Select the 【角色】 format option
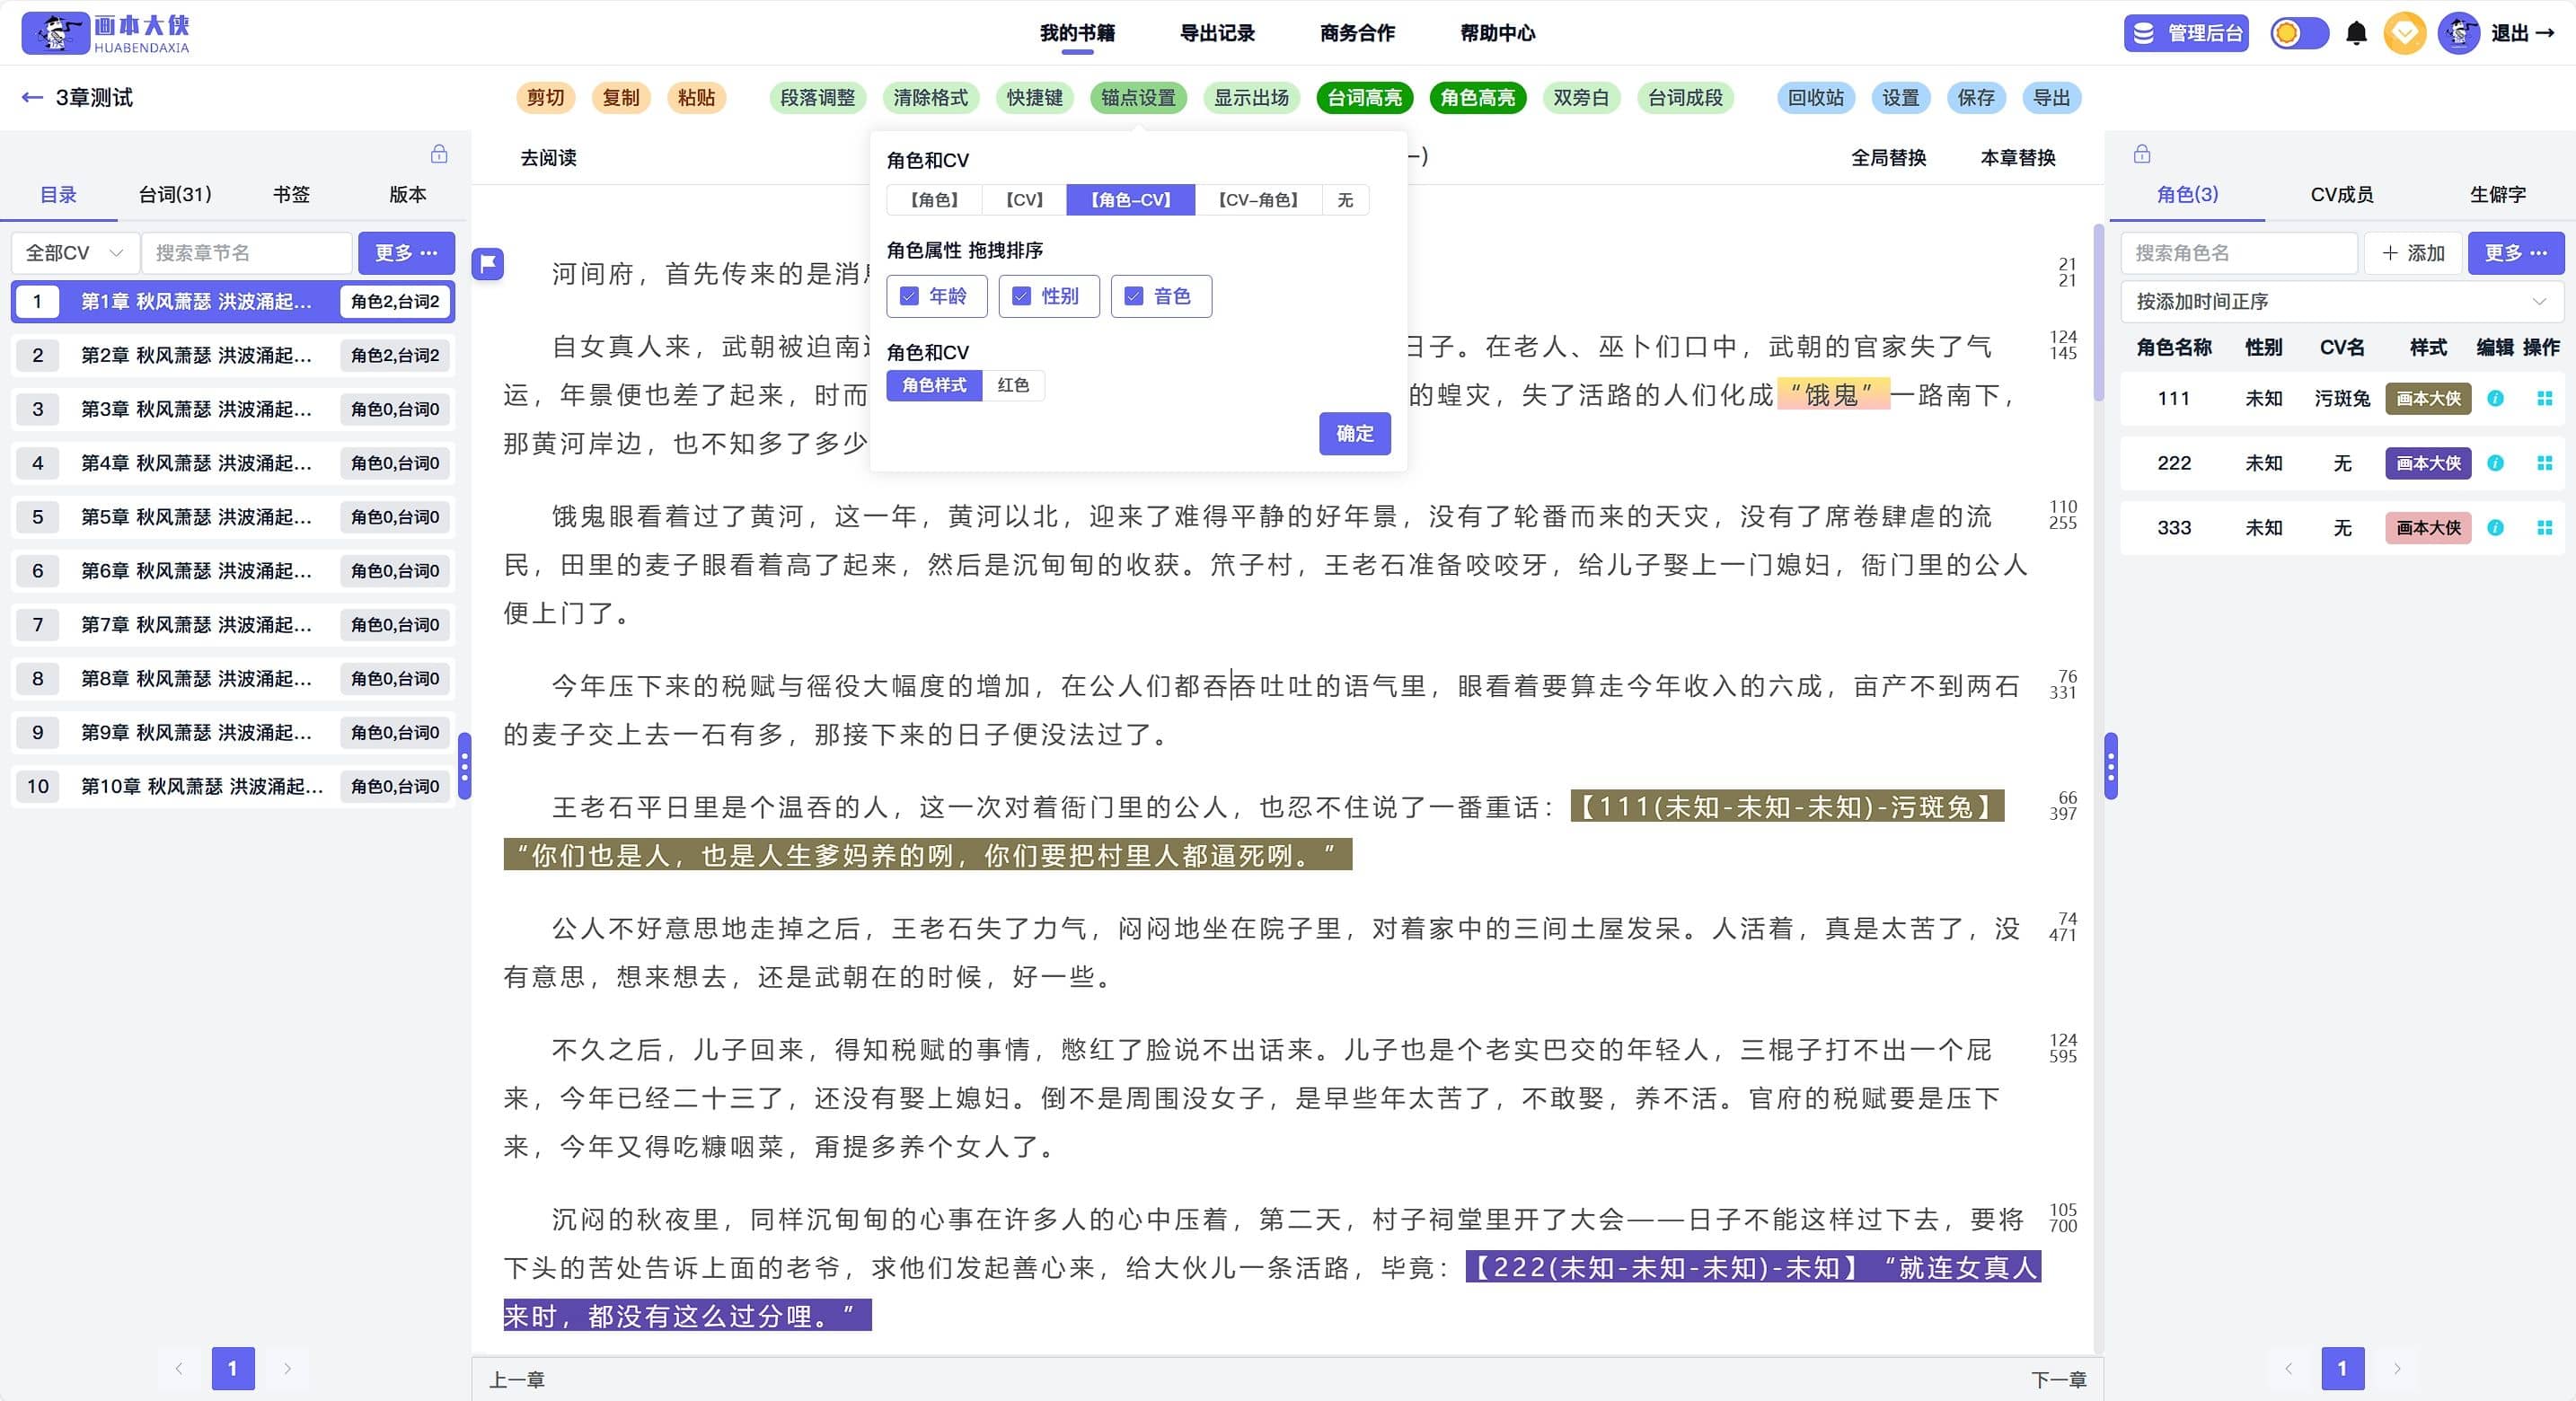Image resolution: width=2576 pixels, height=1401 pixels. (x=934, y=200)
